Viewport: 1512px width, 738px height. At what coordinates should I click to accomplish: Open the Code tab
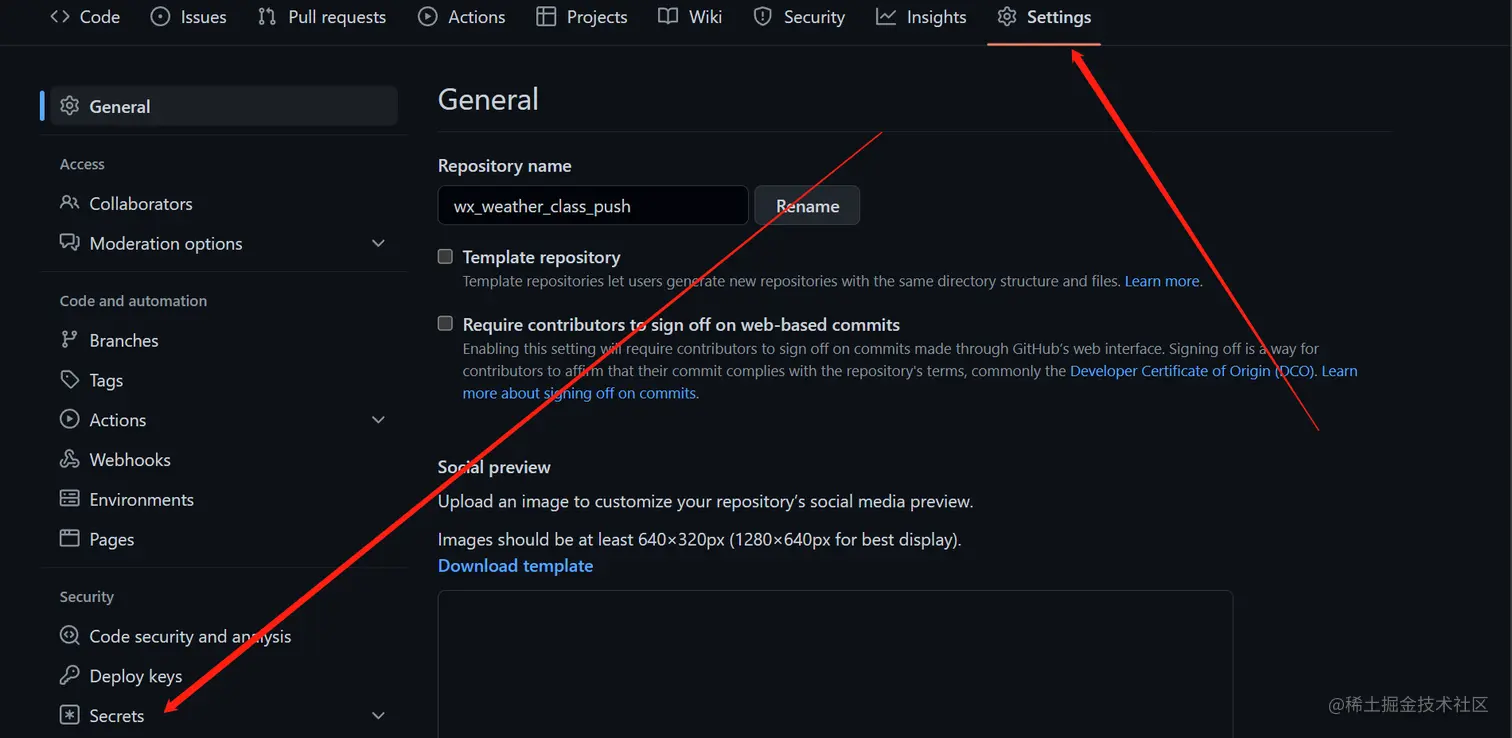(85, 17)
